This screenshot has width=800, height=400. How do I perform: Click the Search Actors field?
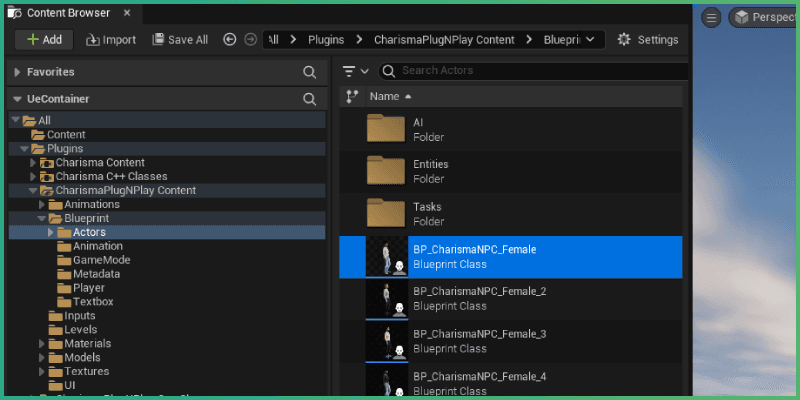(533, 71)
